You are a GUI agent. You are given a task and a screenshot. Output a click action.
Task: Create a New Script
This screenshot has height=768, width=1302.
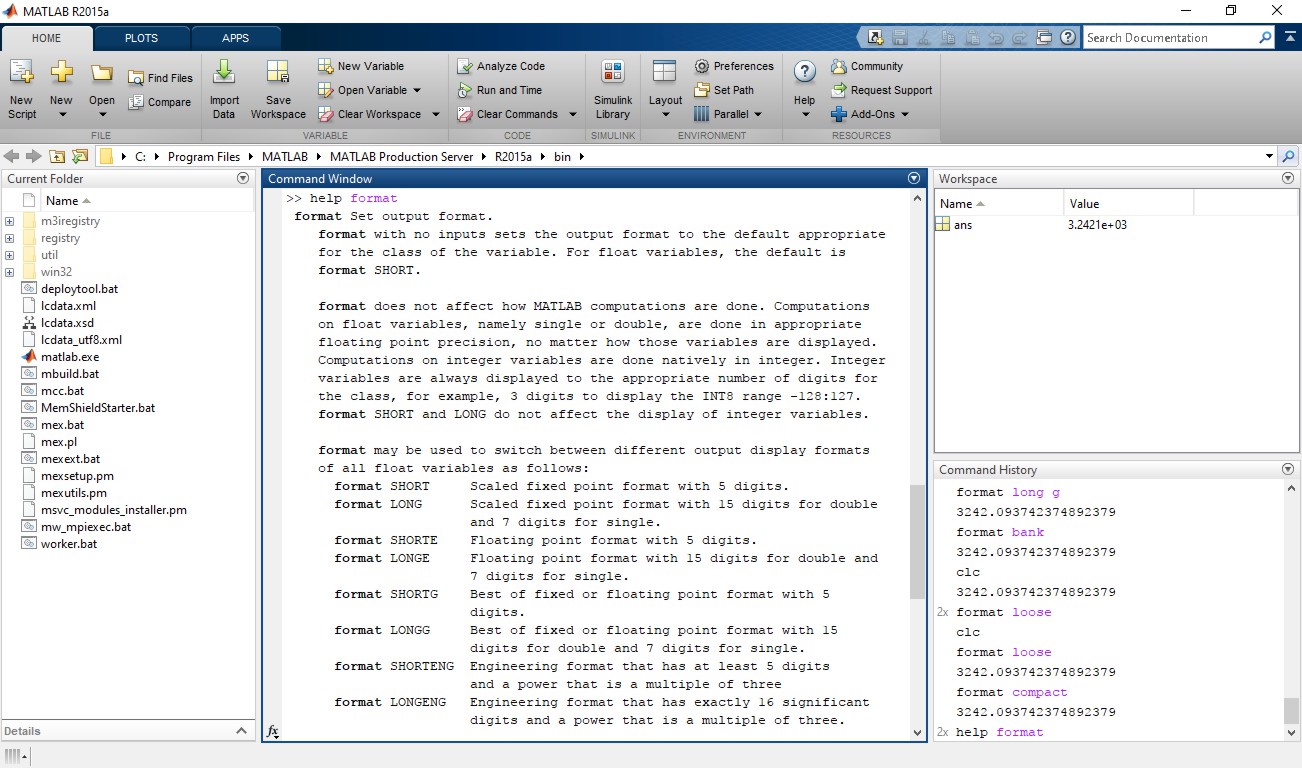tap(21, 88)
